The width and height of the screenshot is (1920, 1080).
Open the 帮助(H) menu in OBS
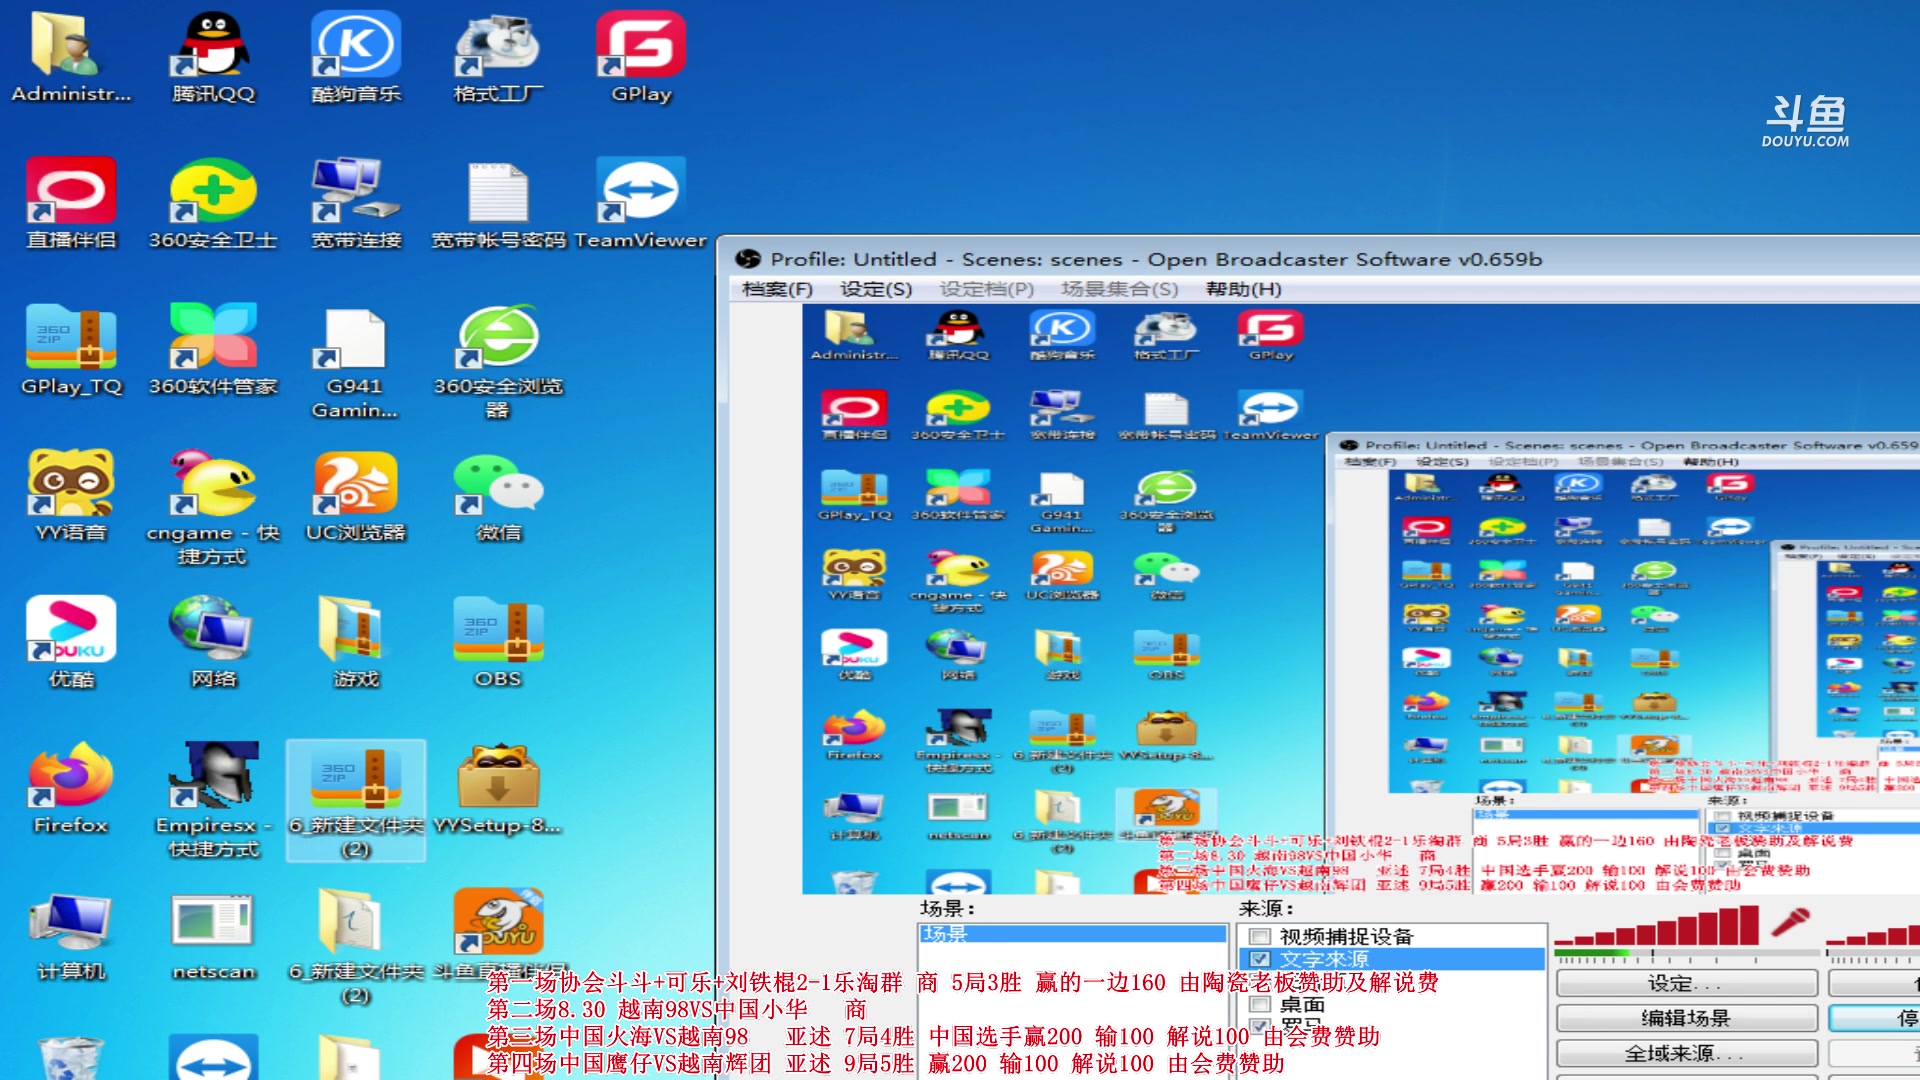(1244, 289)
